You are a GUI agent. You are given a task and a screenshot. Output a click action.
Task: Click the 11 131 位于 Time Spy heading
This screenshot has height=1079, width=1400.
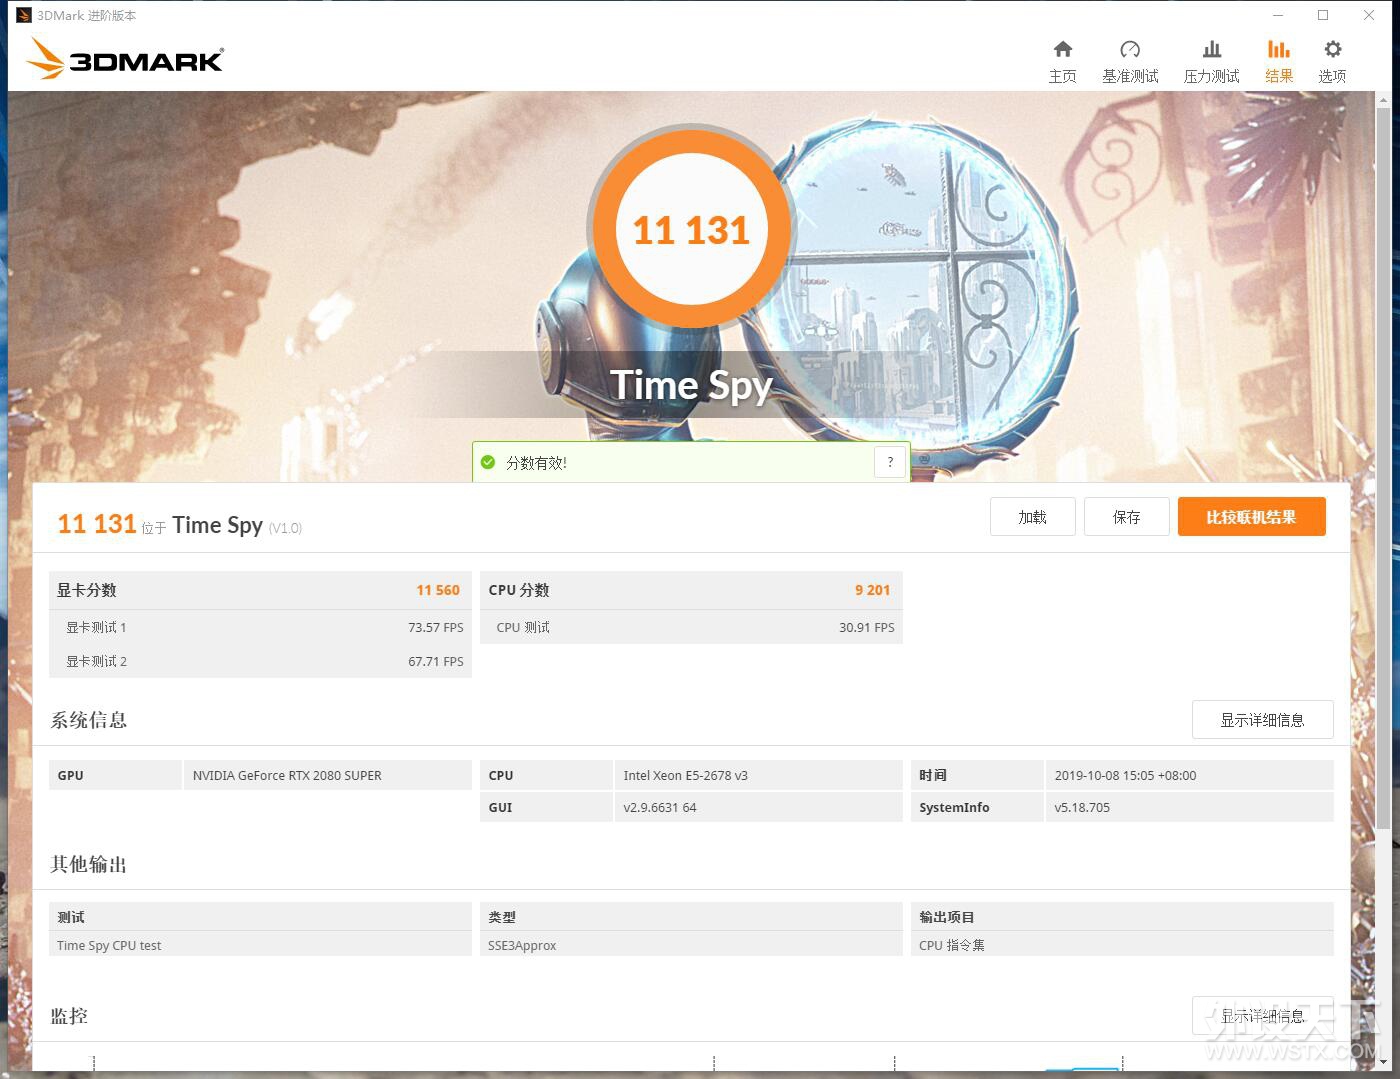click(180, 525)
